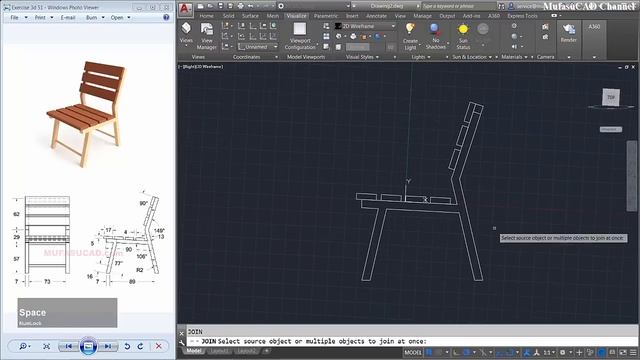Screen dimensions: 640x360
Task: Click the zoom magnifier in Photo Viewer
Action: pyautogui.click(x=24, y=346)
